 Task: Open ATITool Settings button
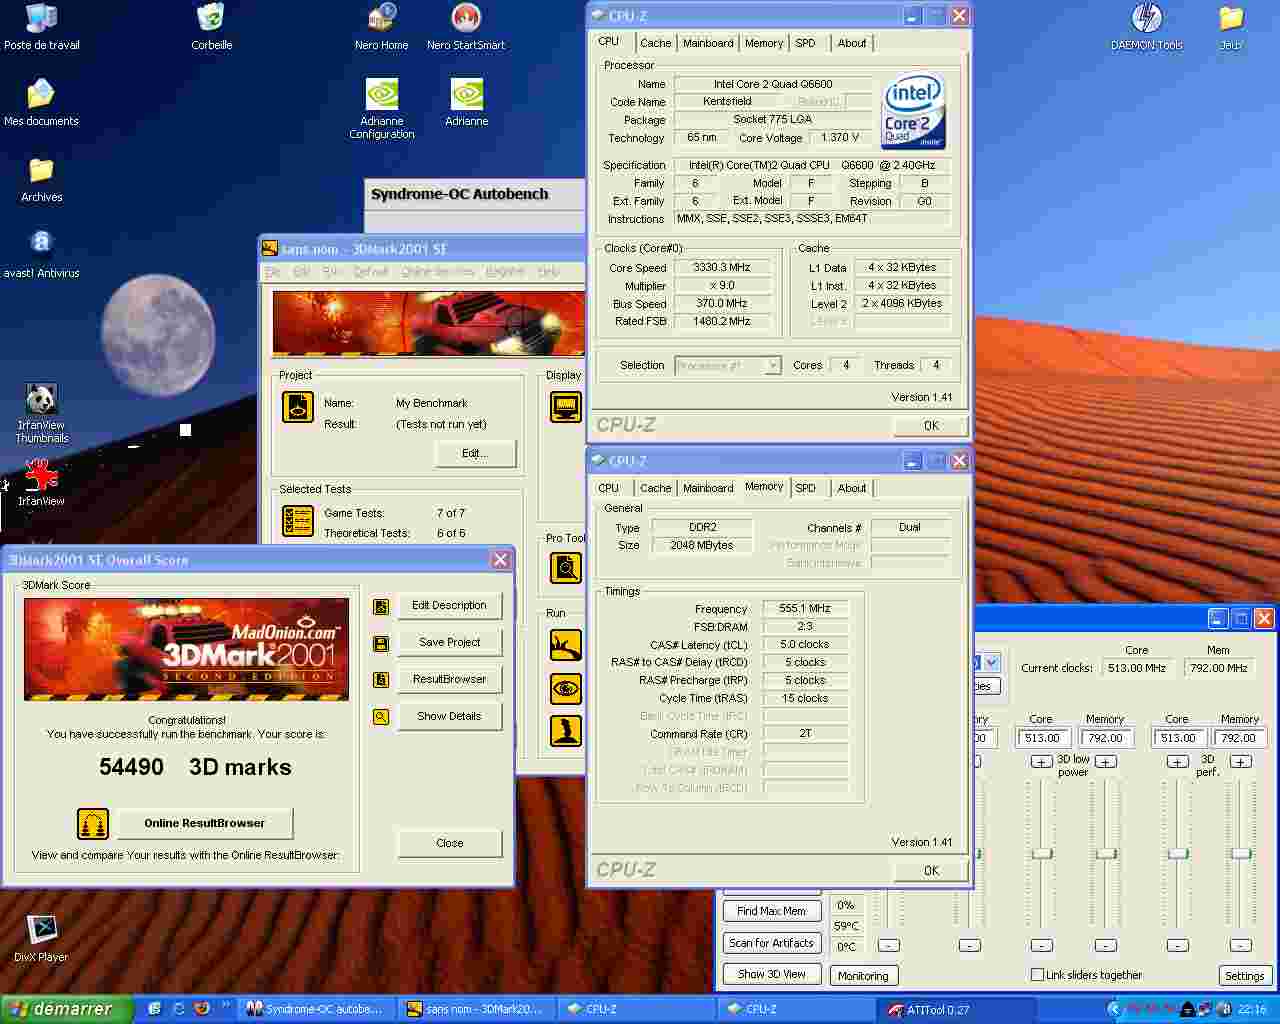click(x=1244, y=976)
